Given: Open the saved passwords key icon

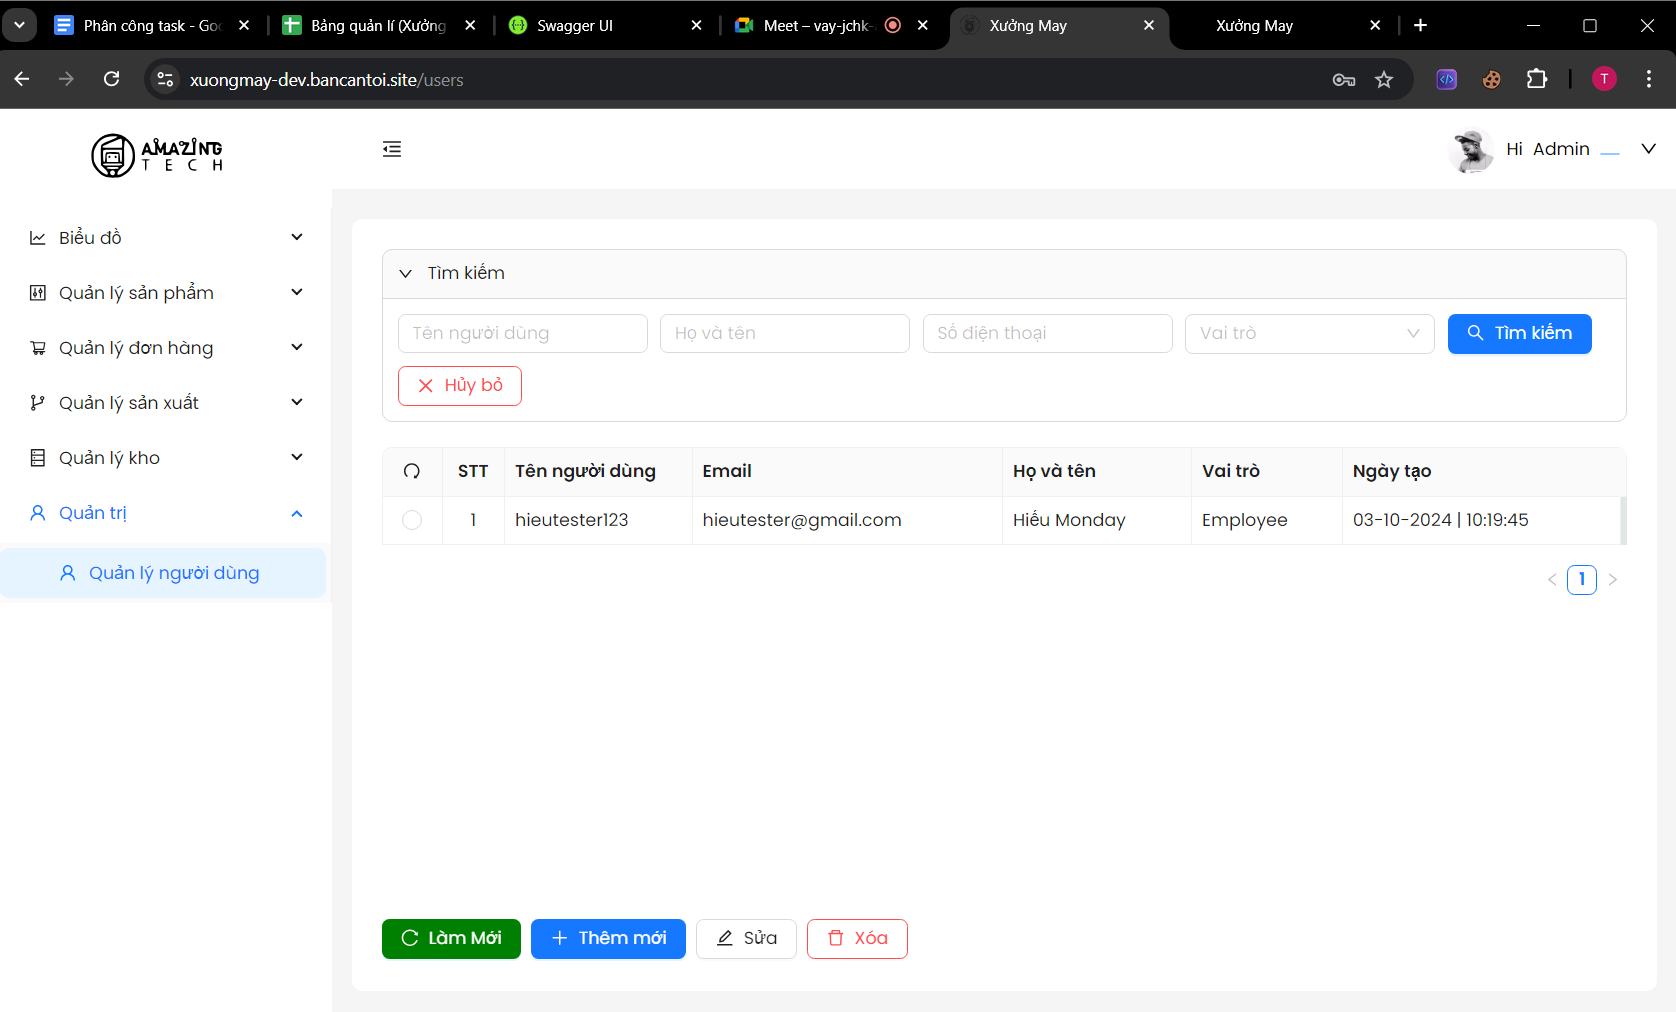Looking at the screenshot, I should (1343, 80).
